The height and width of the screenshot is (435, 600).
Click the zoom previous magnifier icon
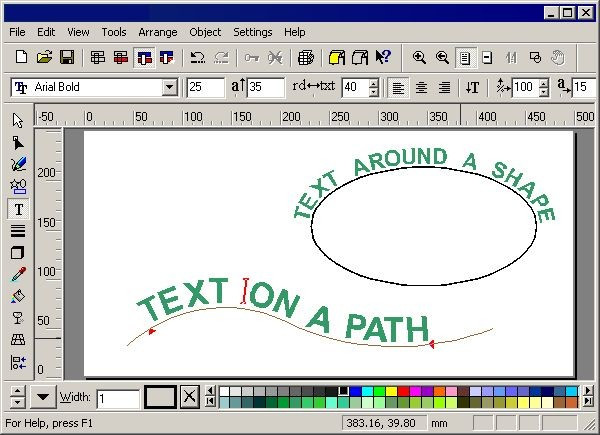[442, 58]
